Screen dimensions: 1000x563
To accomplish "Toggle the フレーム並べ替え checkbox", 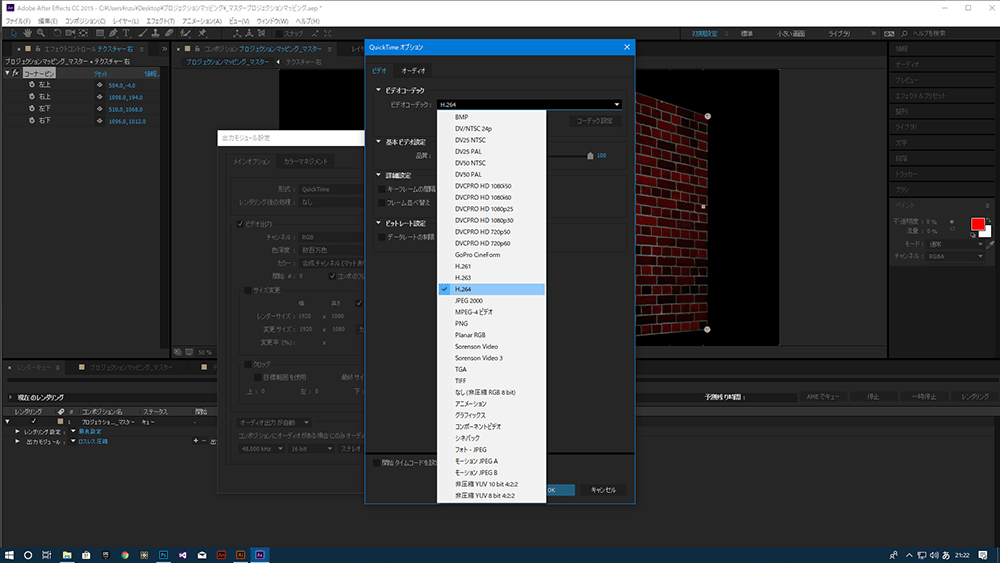I will point(380,202).
